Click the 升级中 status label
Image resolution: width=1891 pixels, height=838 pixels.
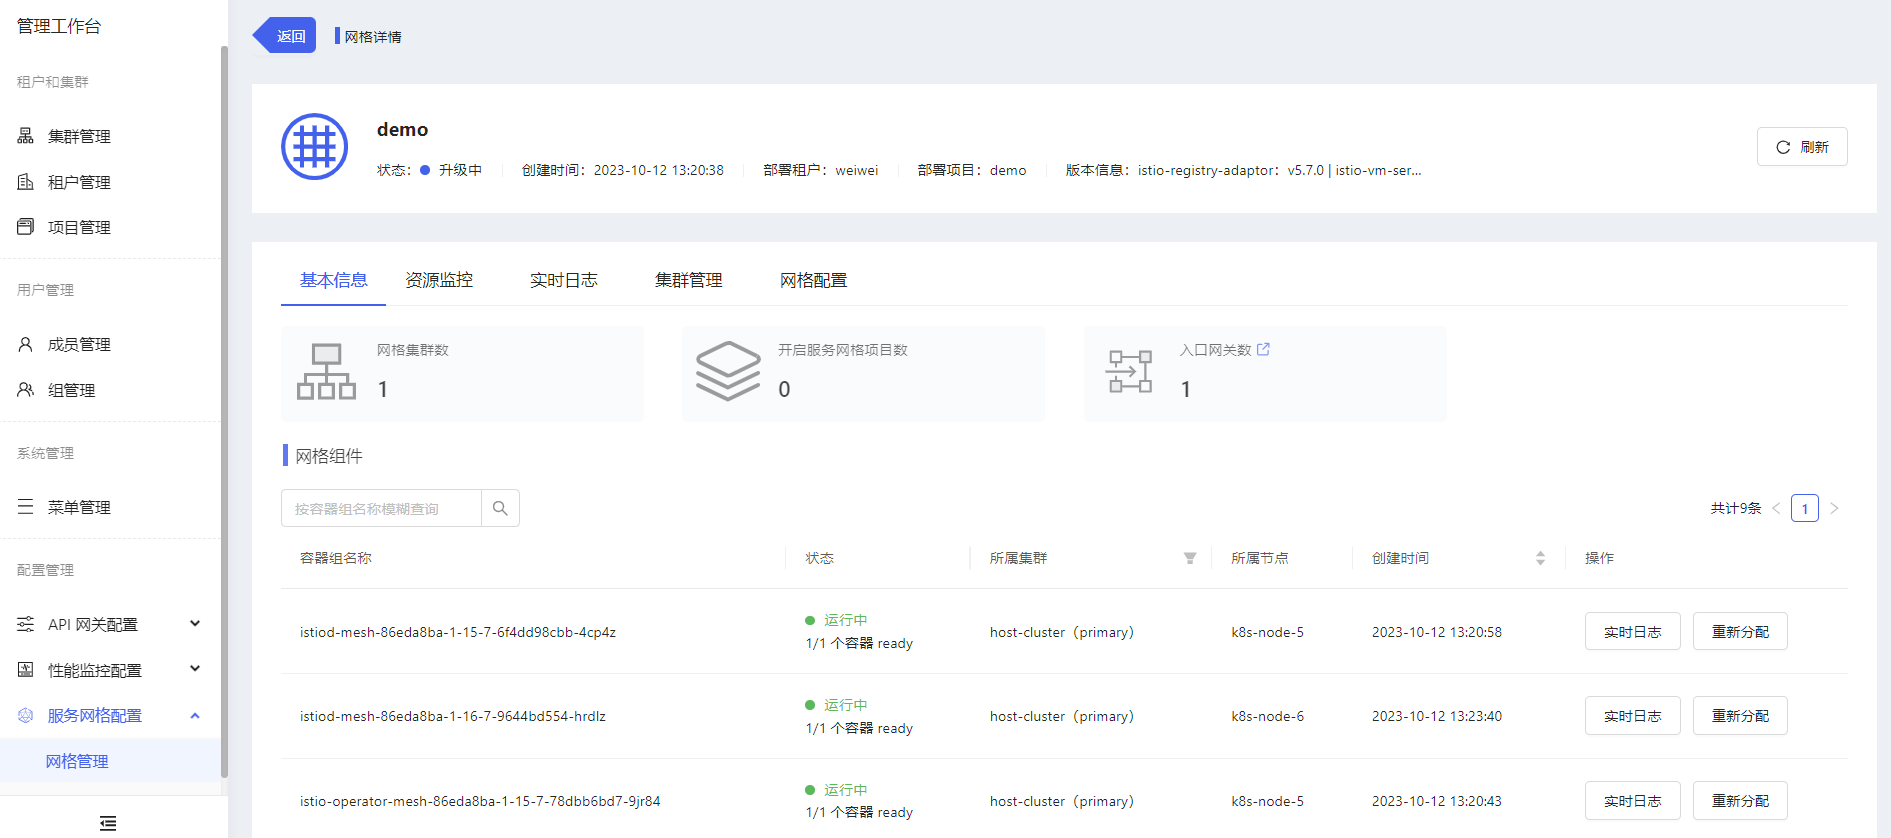coord(460,170)
